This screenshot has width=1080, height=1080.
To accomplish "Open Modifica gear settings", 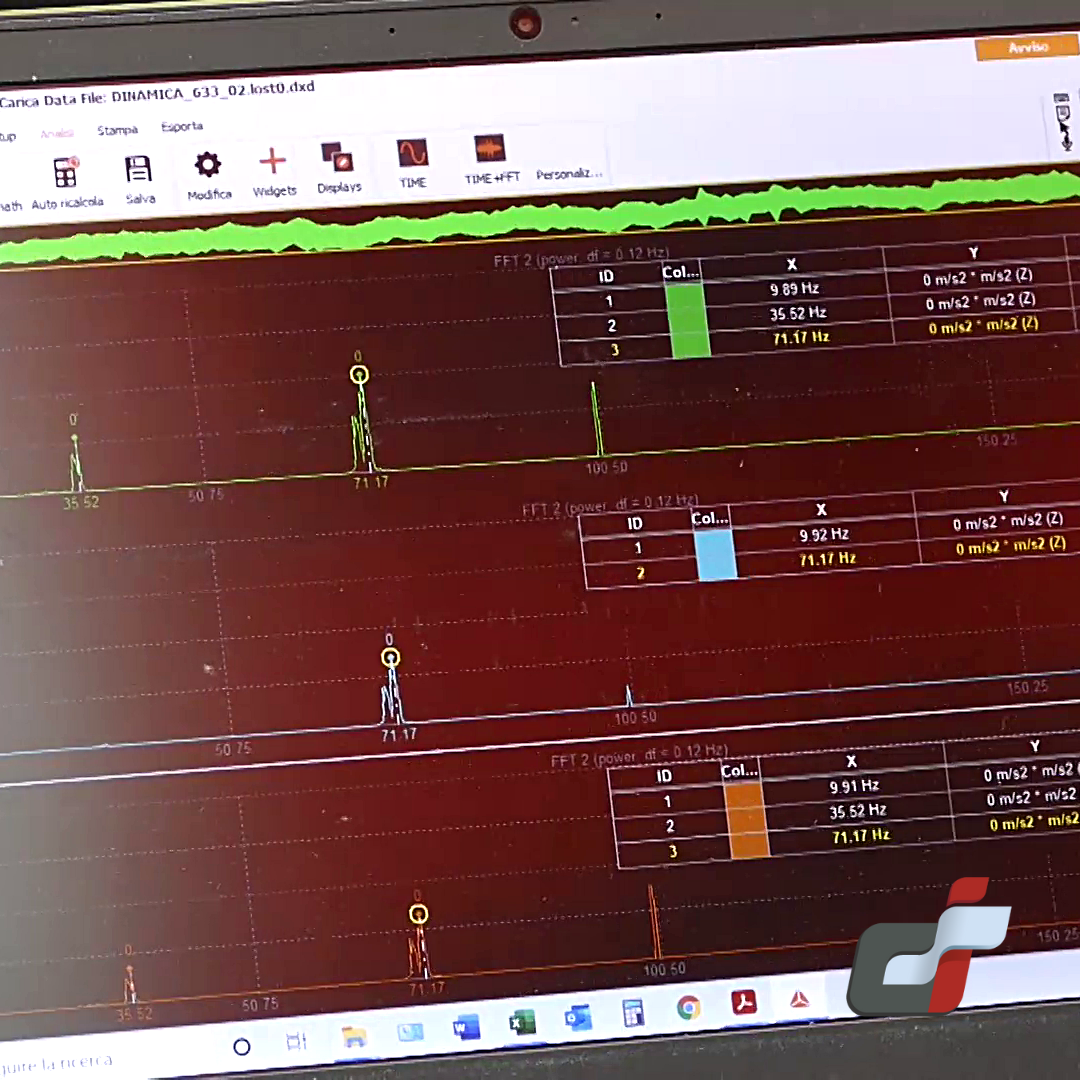I will point(208,165).
